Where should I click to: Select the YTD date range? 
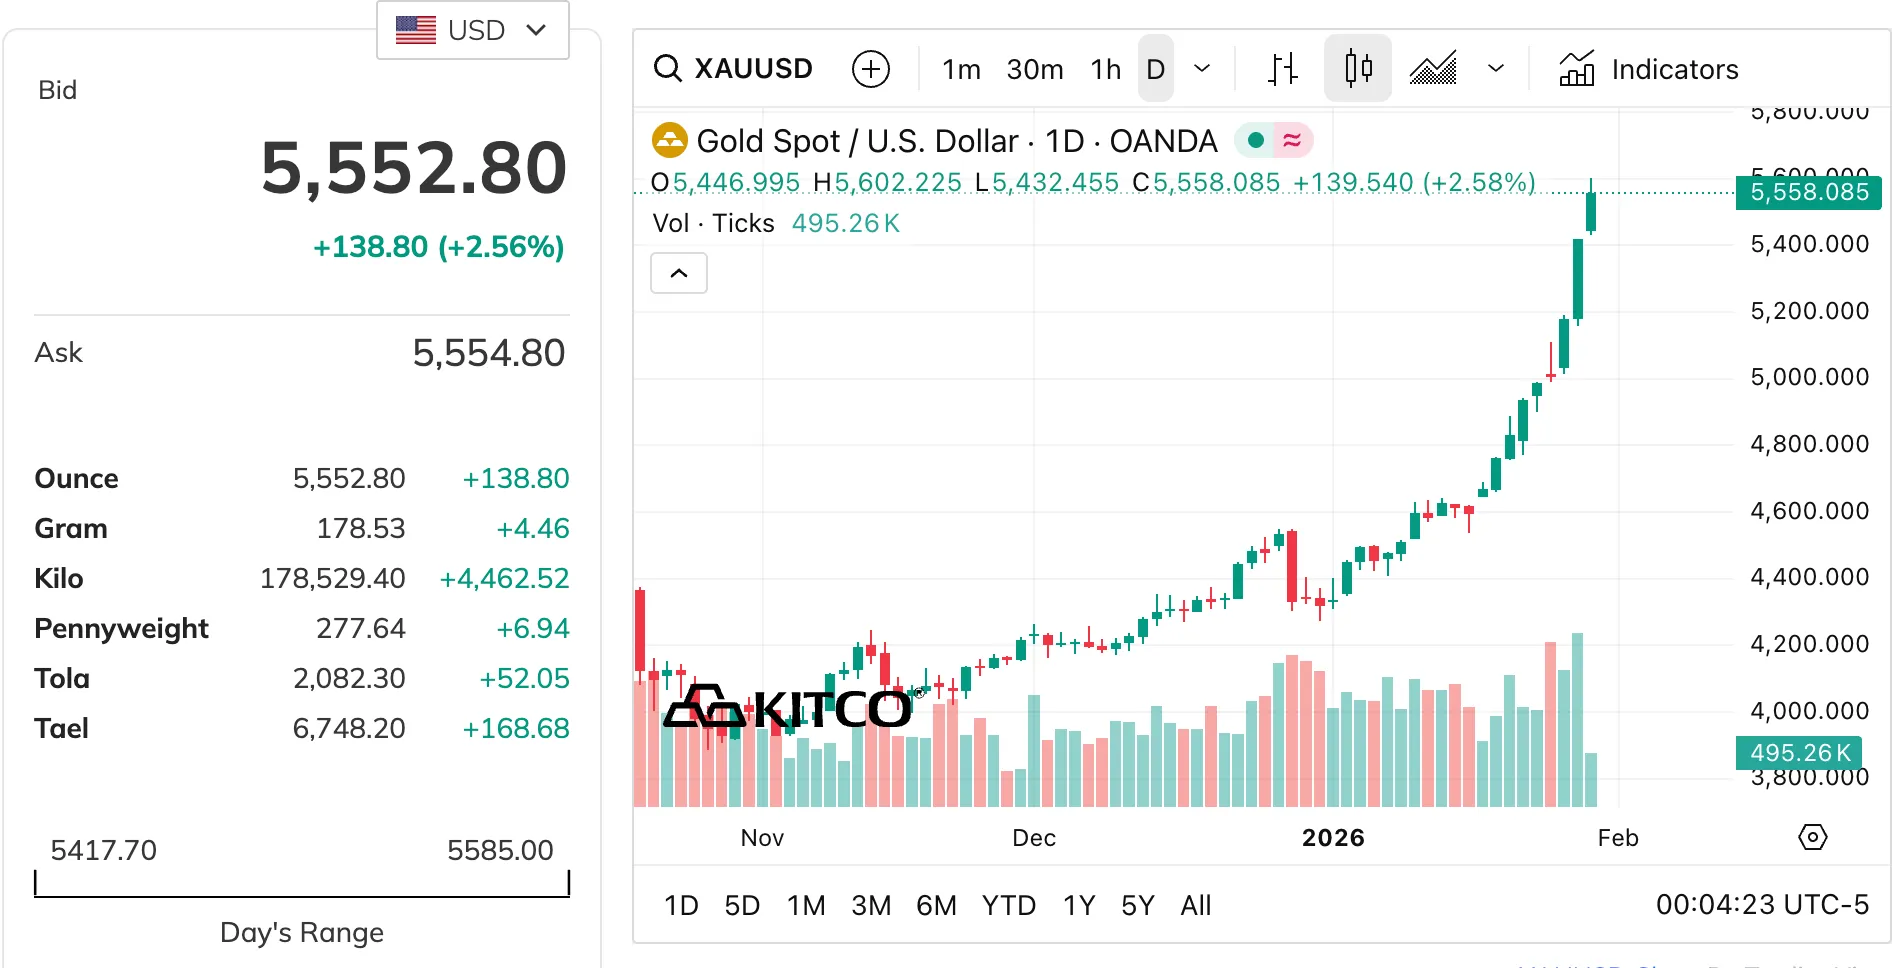pos(1008,906)
